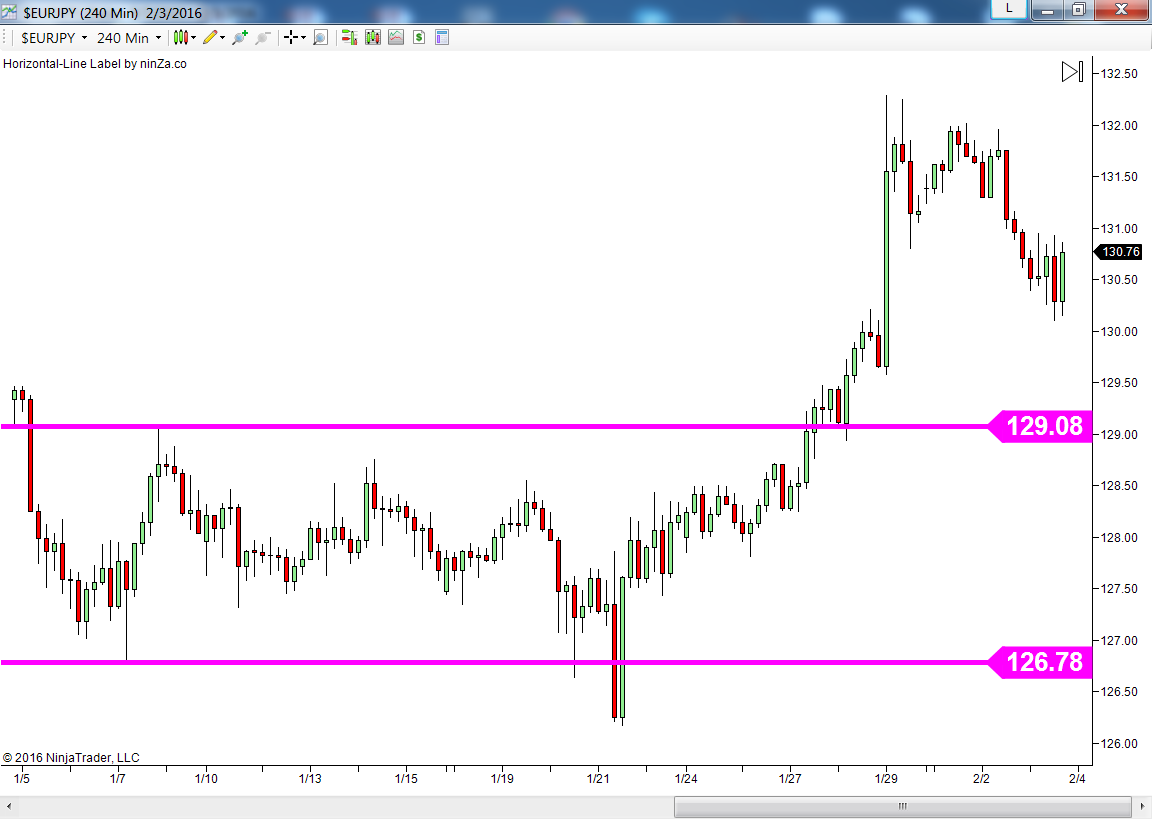Click the 132.50 price axis label
Image resolution: width=1152 pixels, height=819 pixels.
point(1119,73)
